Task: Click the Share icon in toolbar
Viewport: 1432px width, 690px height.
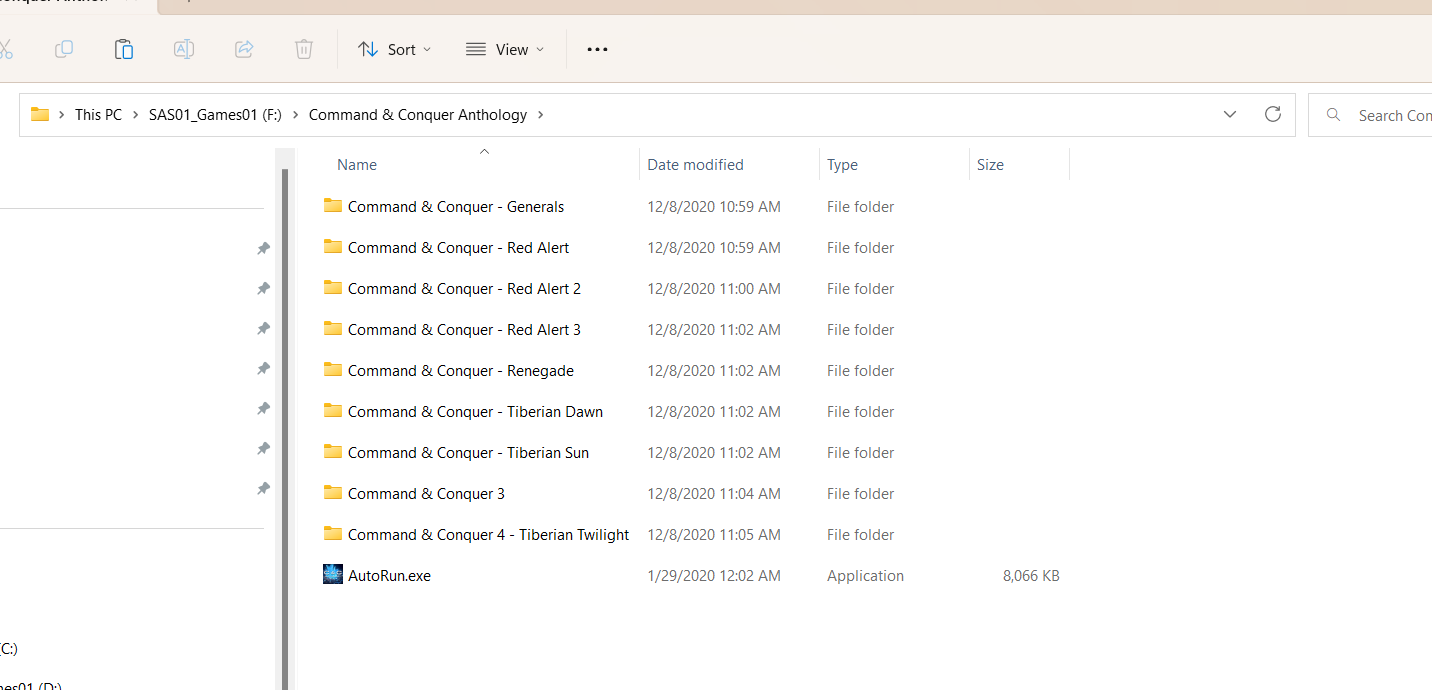Action: [244, 49]
